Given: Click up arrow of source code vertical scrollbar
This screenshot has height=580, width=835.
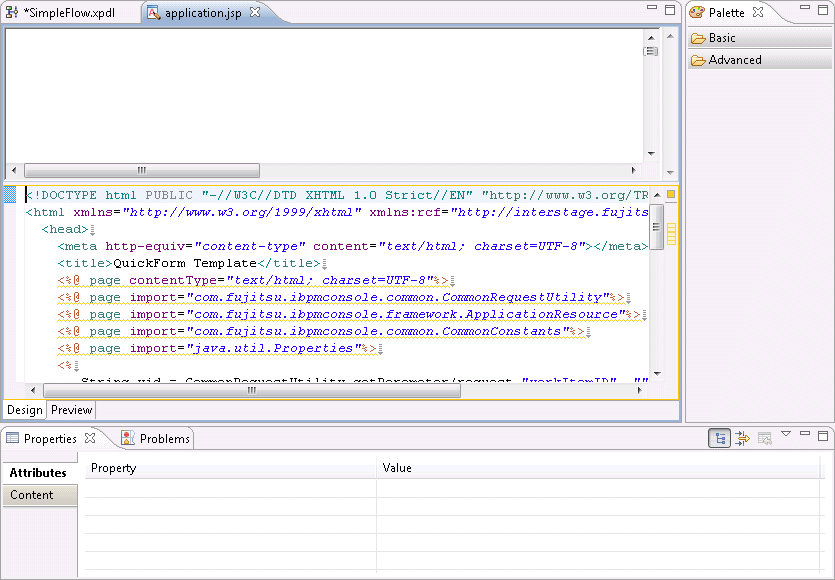Looking at the screenshot, I should [657, 195].
